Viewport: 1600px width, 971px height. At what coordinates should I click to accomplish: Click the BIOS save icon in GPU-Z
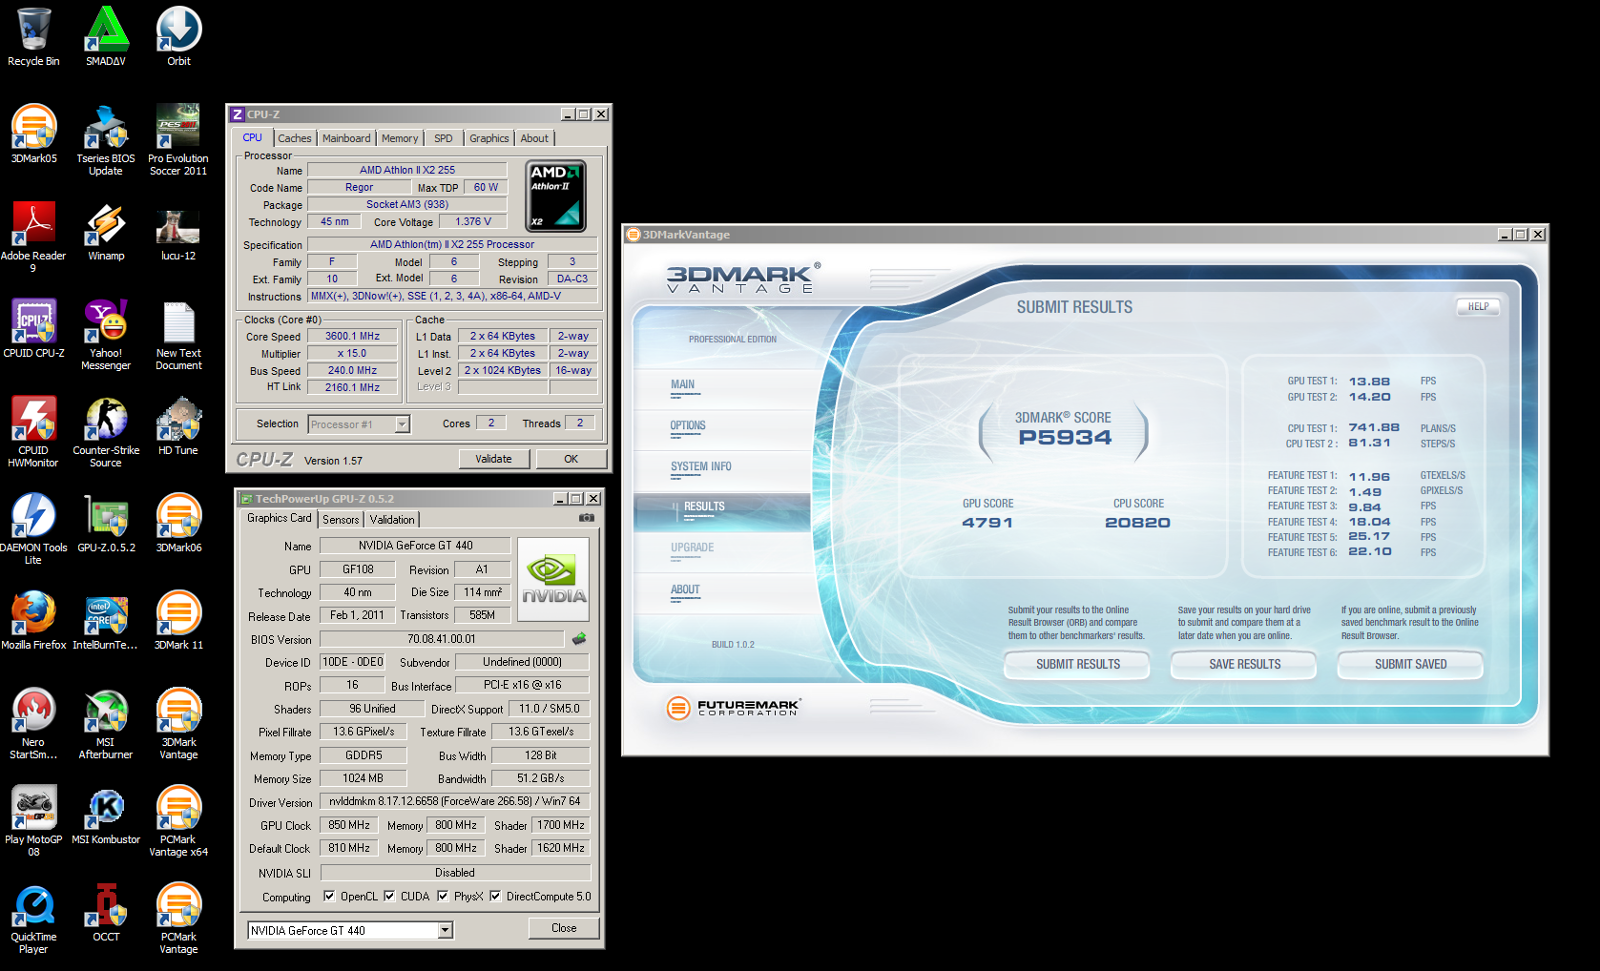(579, 638)
